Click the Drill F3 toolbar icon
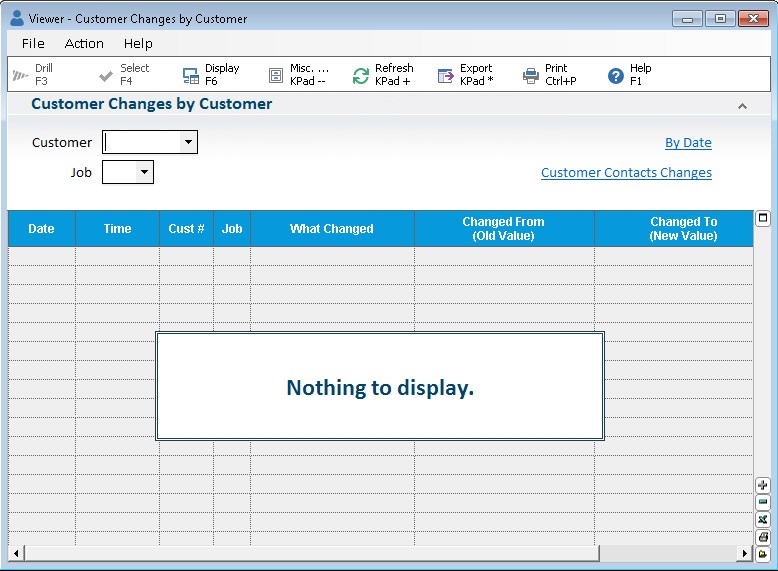This screenshot has width=778, height=571. click(x=20, y=76)
